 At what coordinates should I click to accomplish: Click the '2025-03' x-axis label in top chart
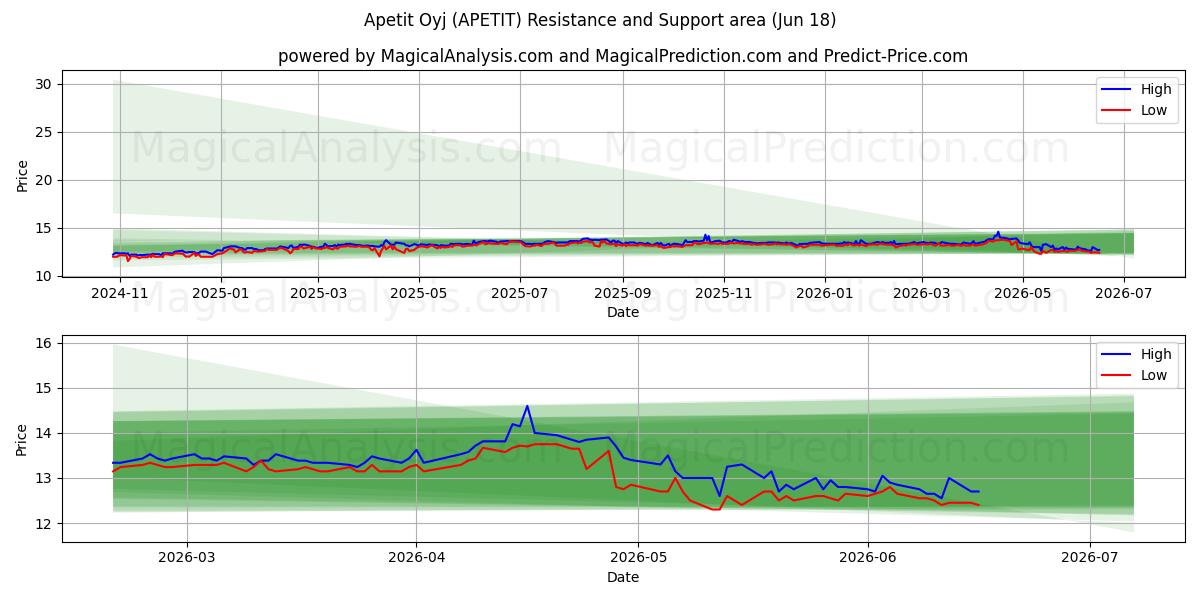[318, 294]
